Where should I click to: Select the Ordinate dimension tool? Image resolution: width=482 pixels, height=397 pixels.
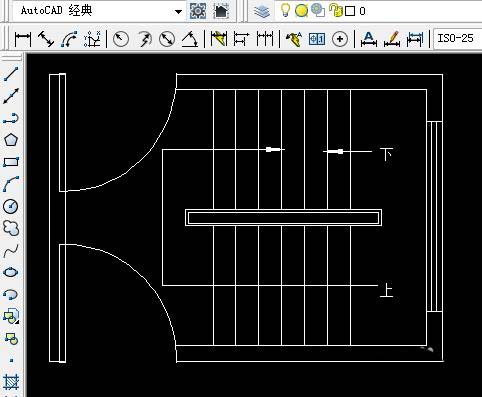(x=92, y=39)
